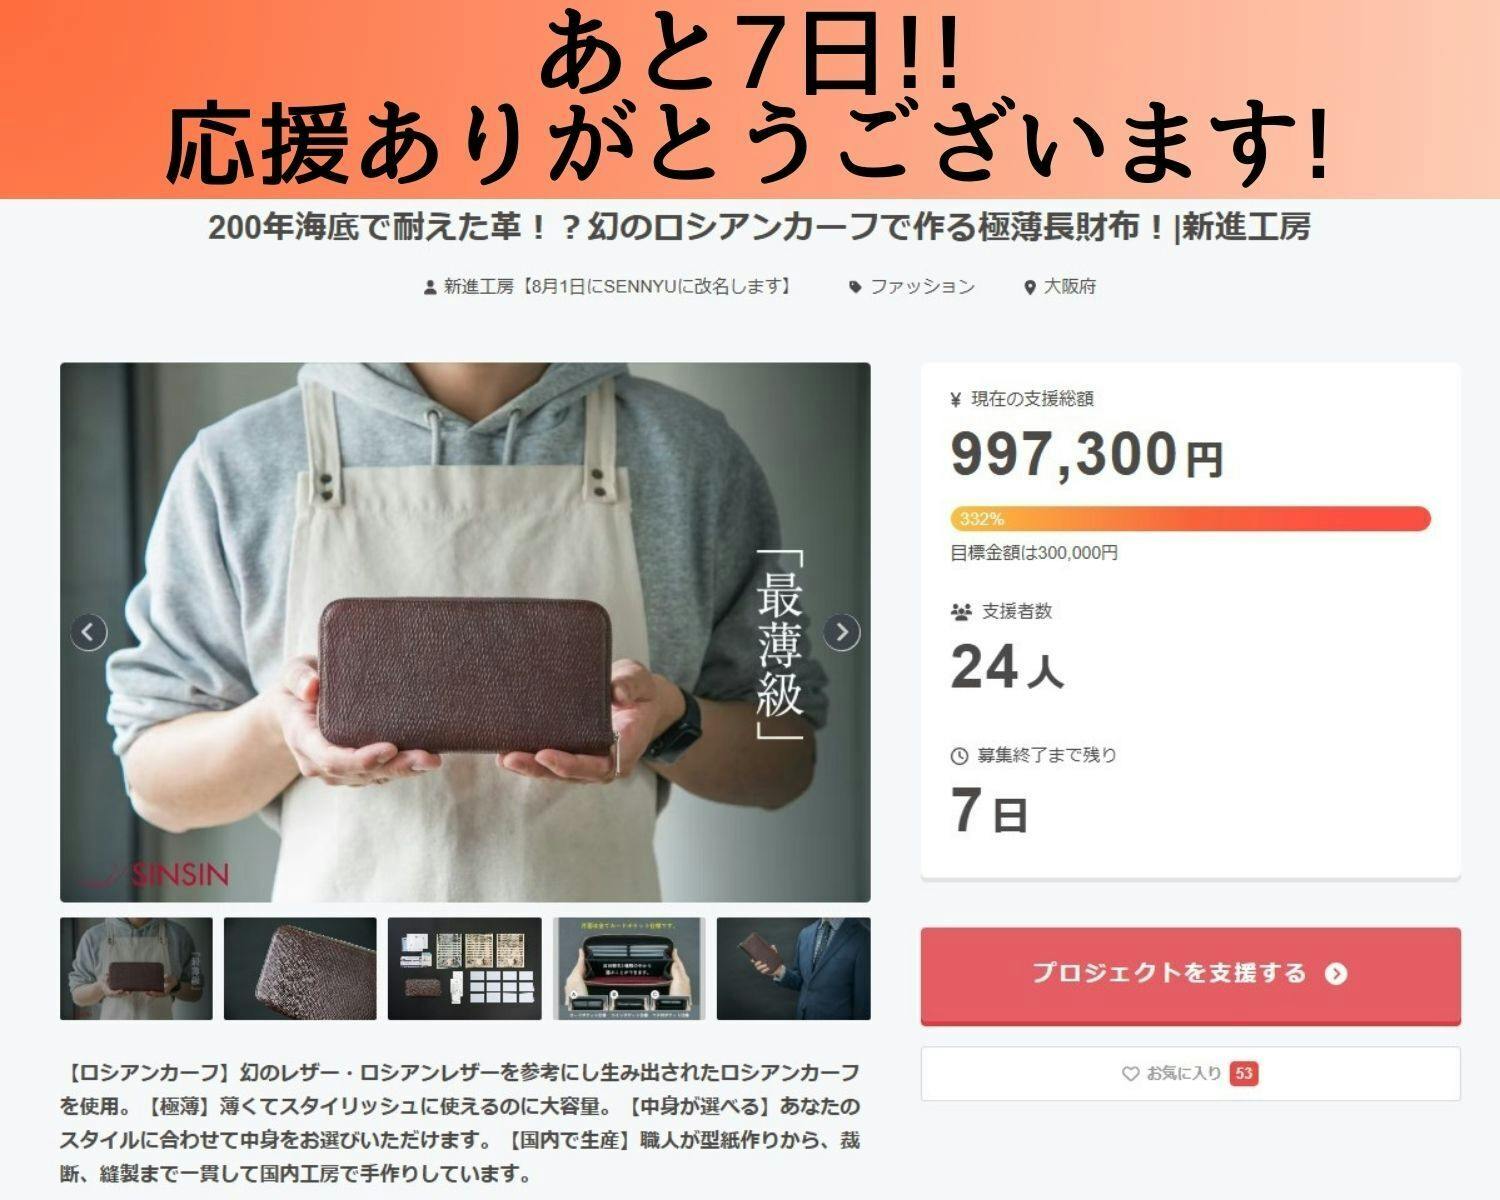Click the clock icon beside 募集終了まで残り
This screenshot has height=1200, width=1500.
click(959, 756)
